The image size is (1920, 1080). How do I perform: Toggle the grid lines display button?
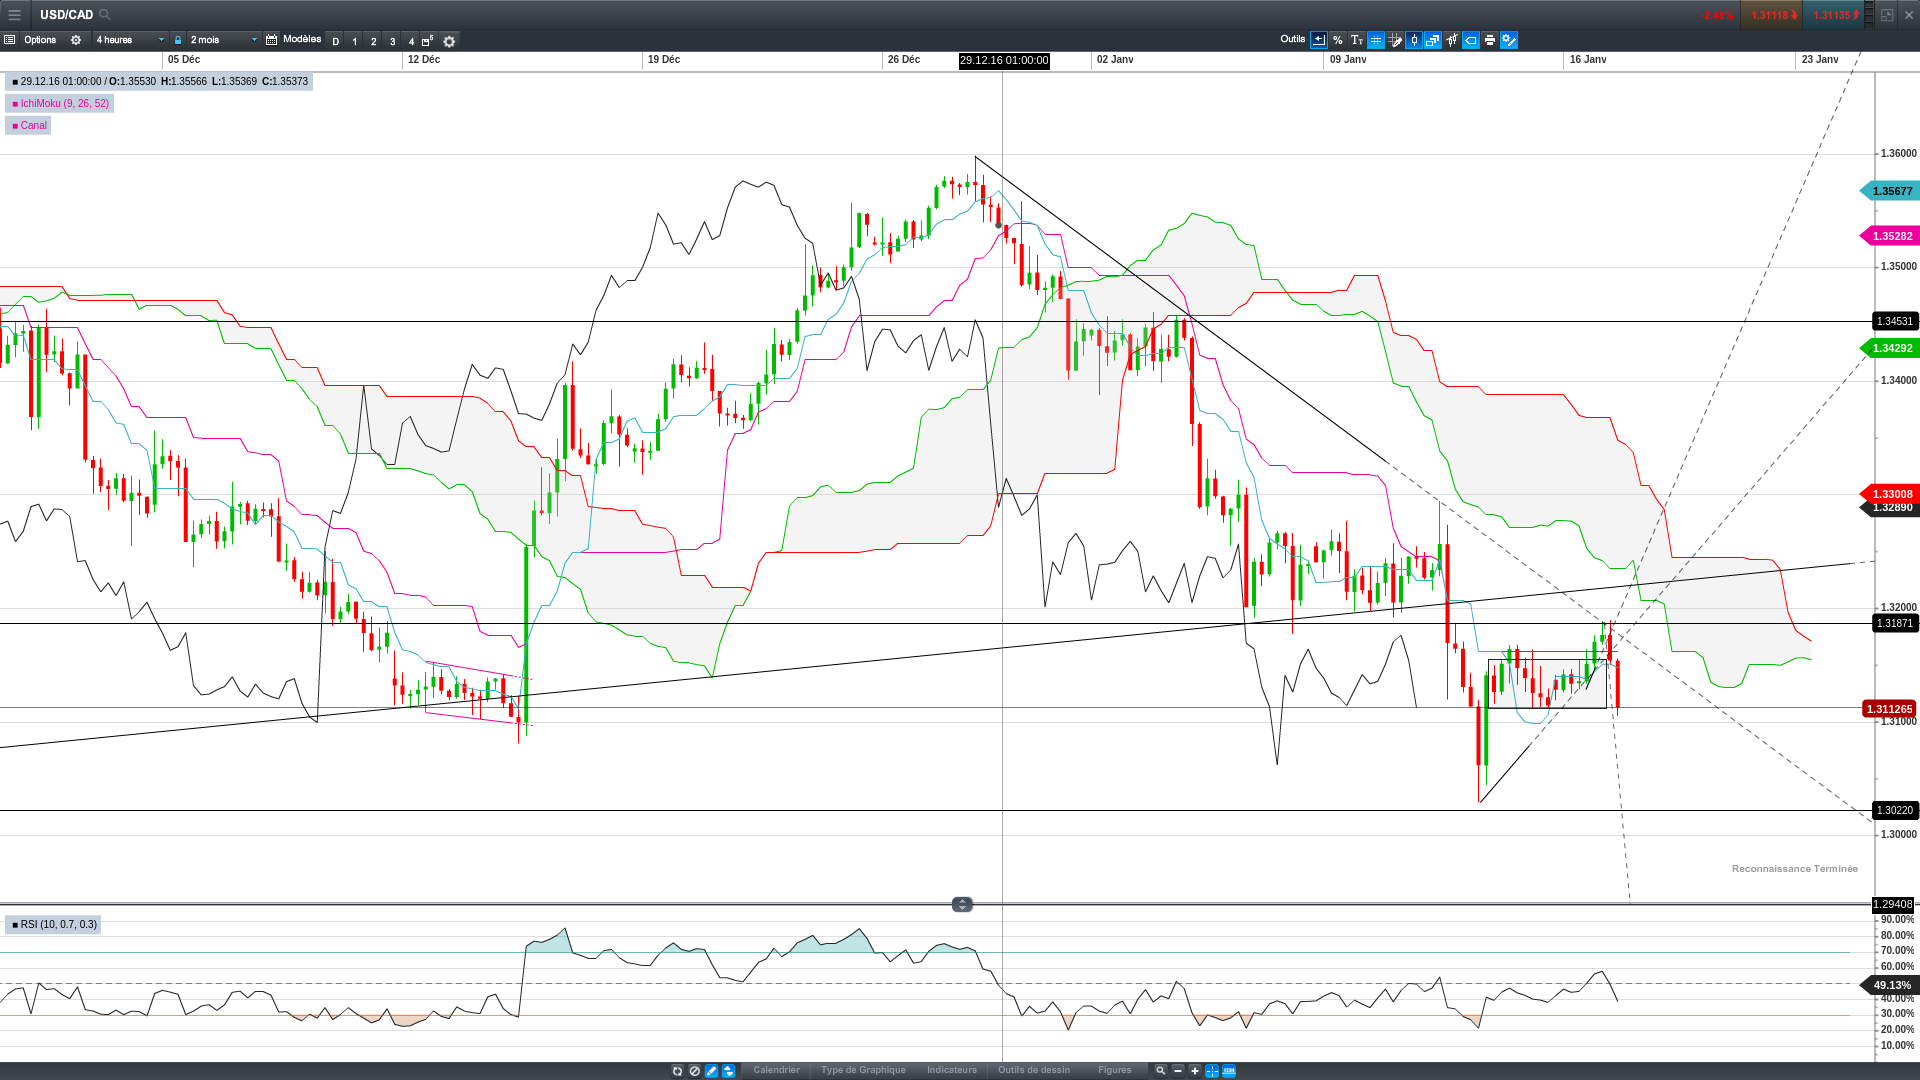coord(1376,41)
